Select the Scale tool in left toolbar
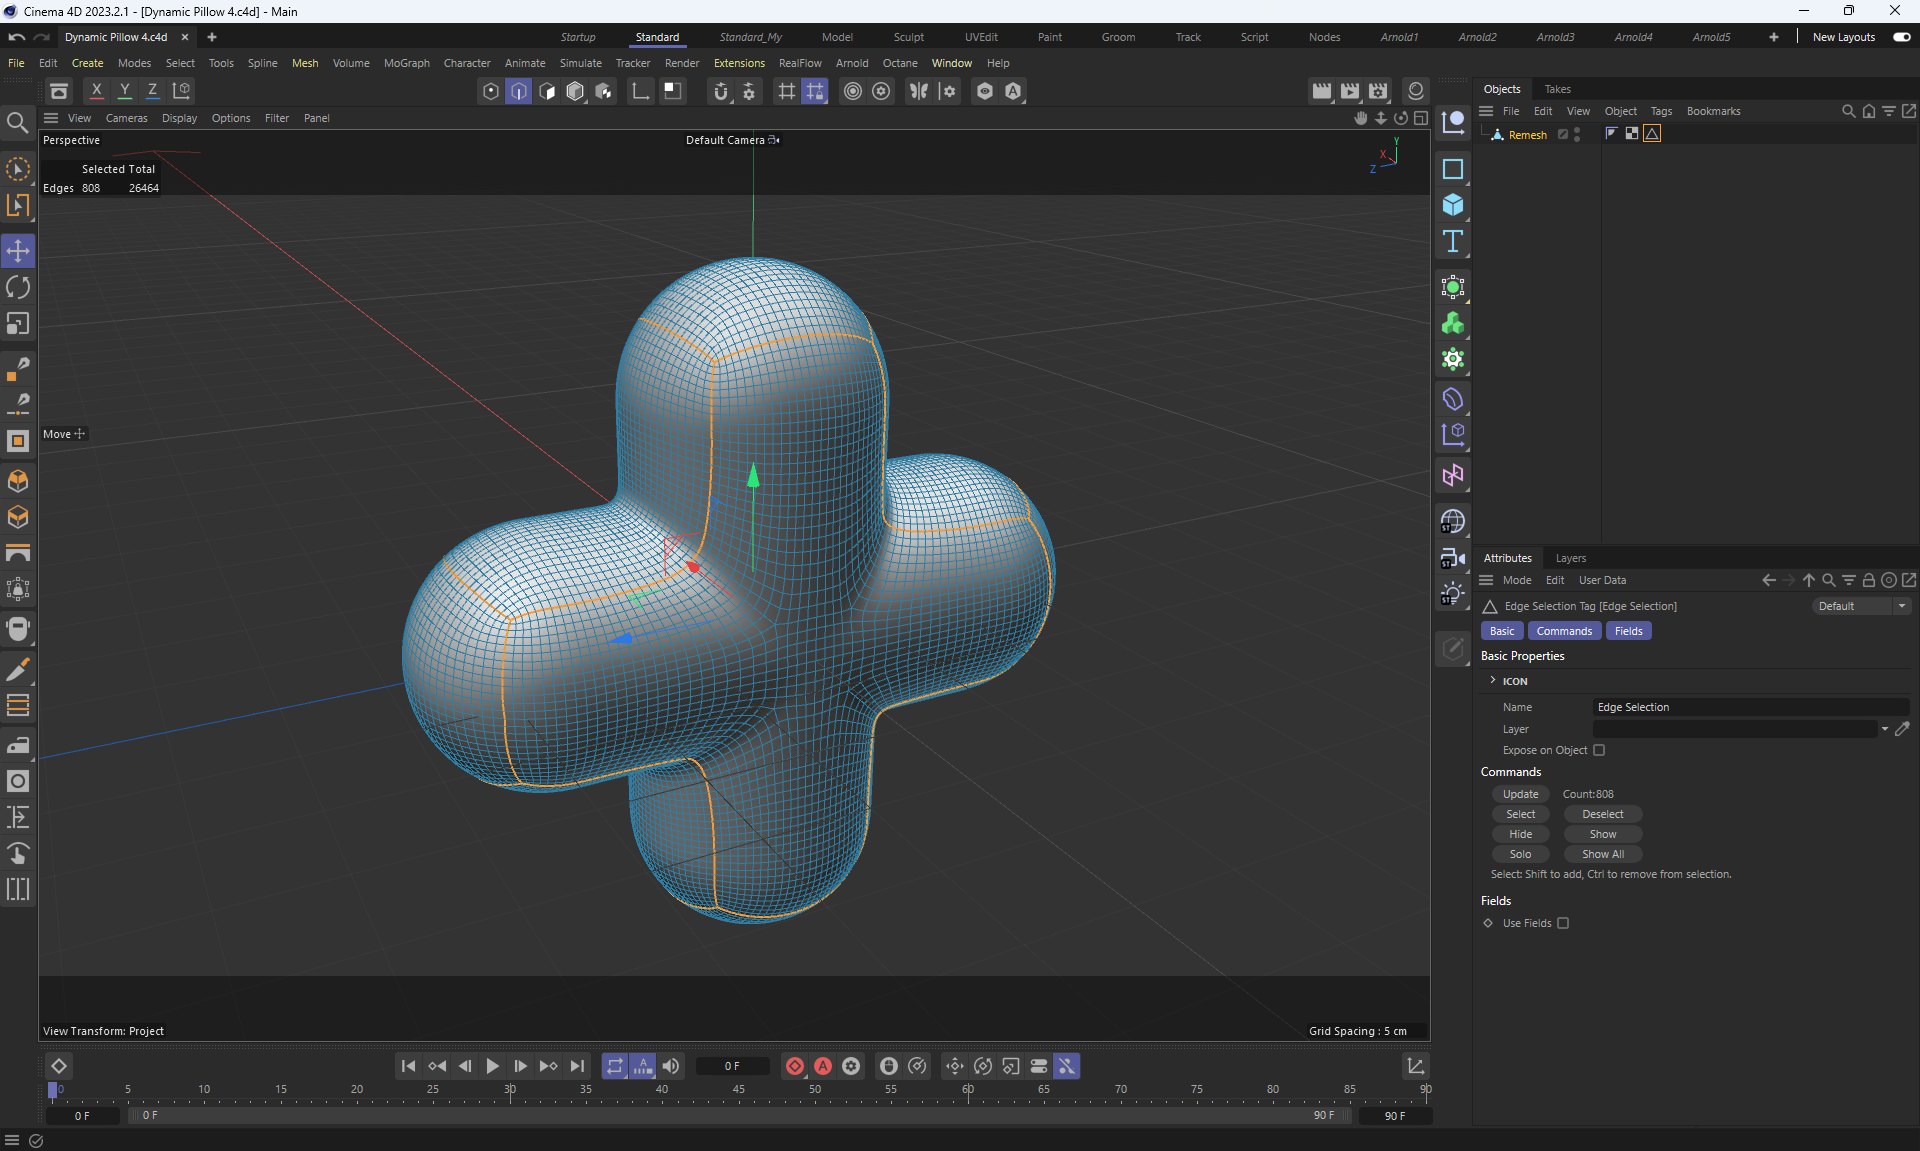Viewport: 1920px width, 1151px height. tap(18, 324)
